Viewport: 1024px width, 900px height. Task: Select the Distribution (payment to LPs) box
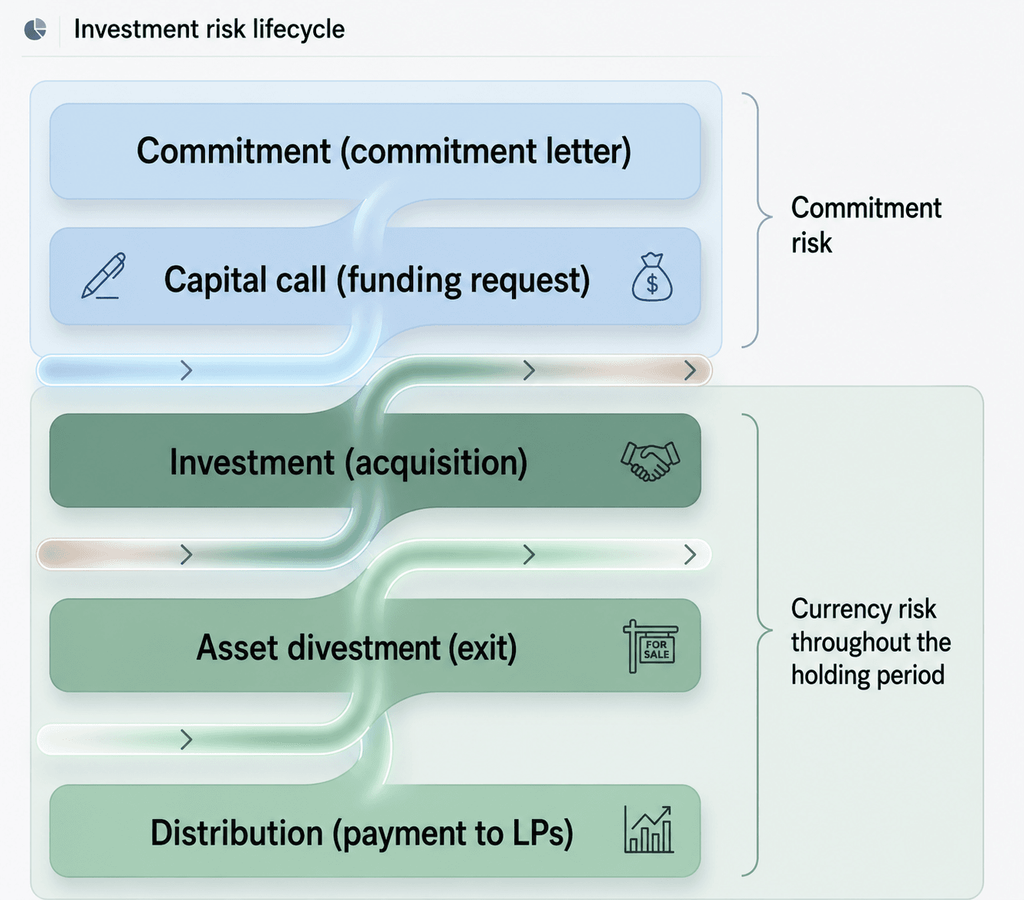[x=376, y=831]
